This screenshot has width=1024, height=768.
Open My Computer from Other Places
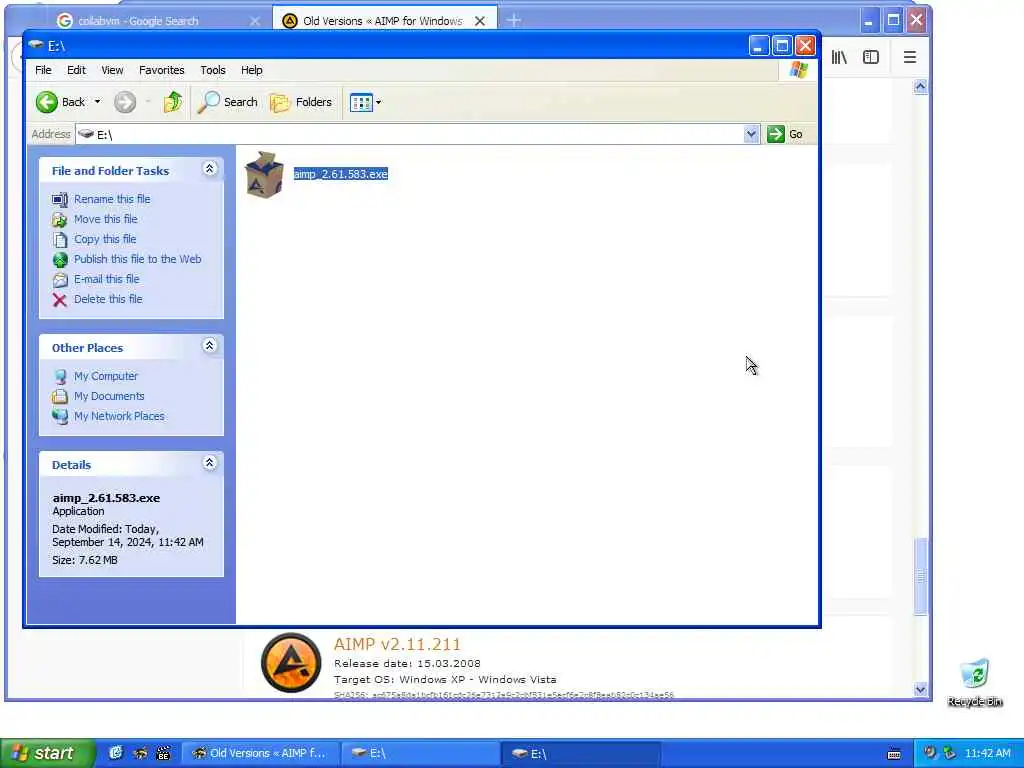106,376
